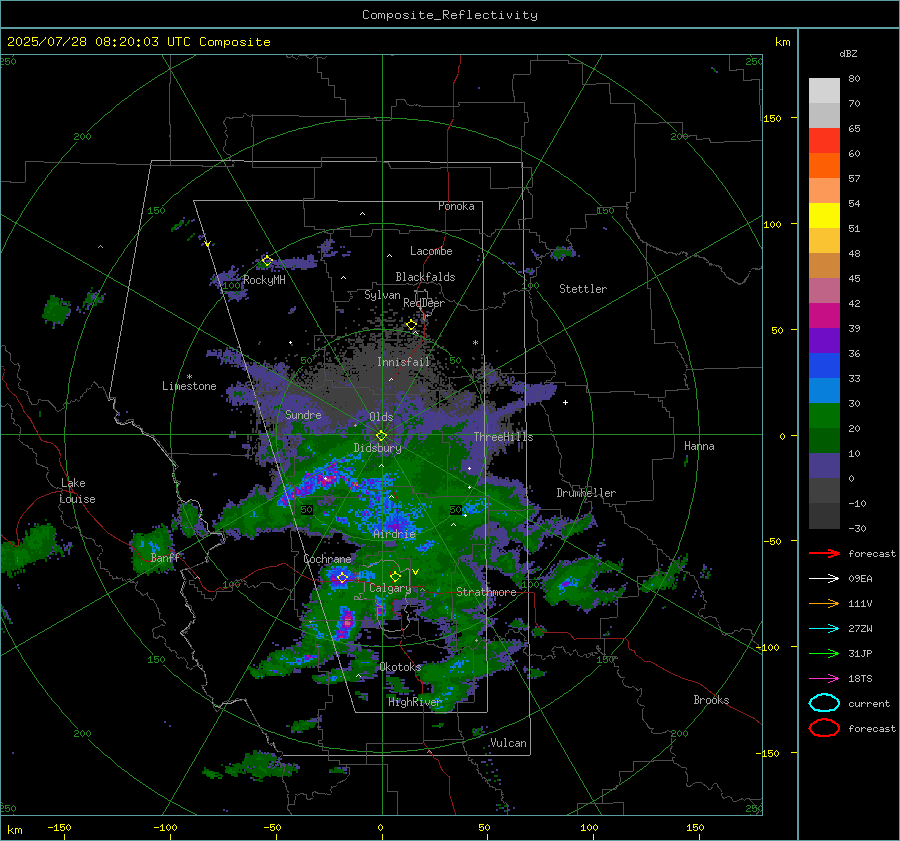Click the Hanna town label
Image resolution: width=900 pixels, height=841 pixels.
pyautogui.click(x=699, y=446)
